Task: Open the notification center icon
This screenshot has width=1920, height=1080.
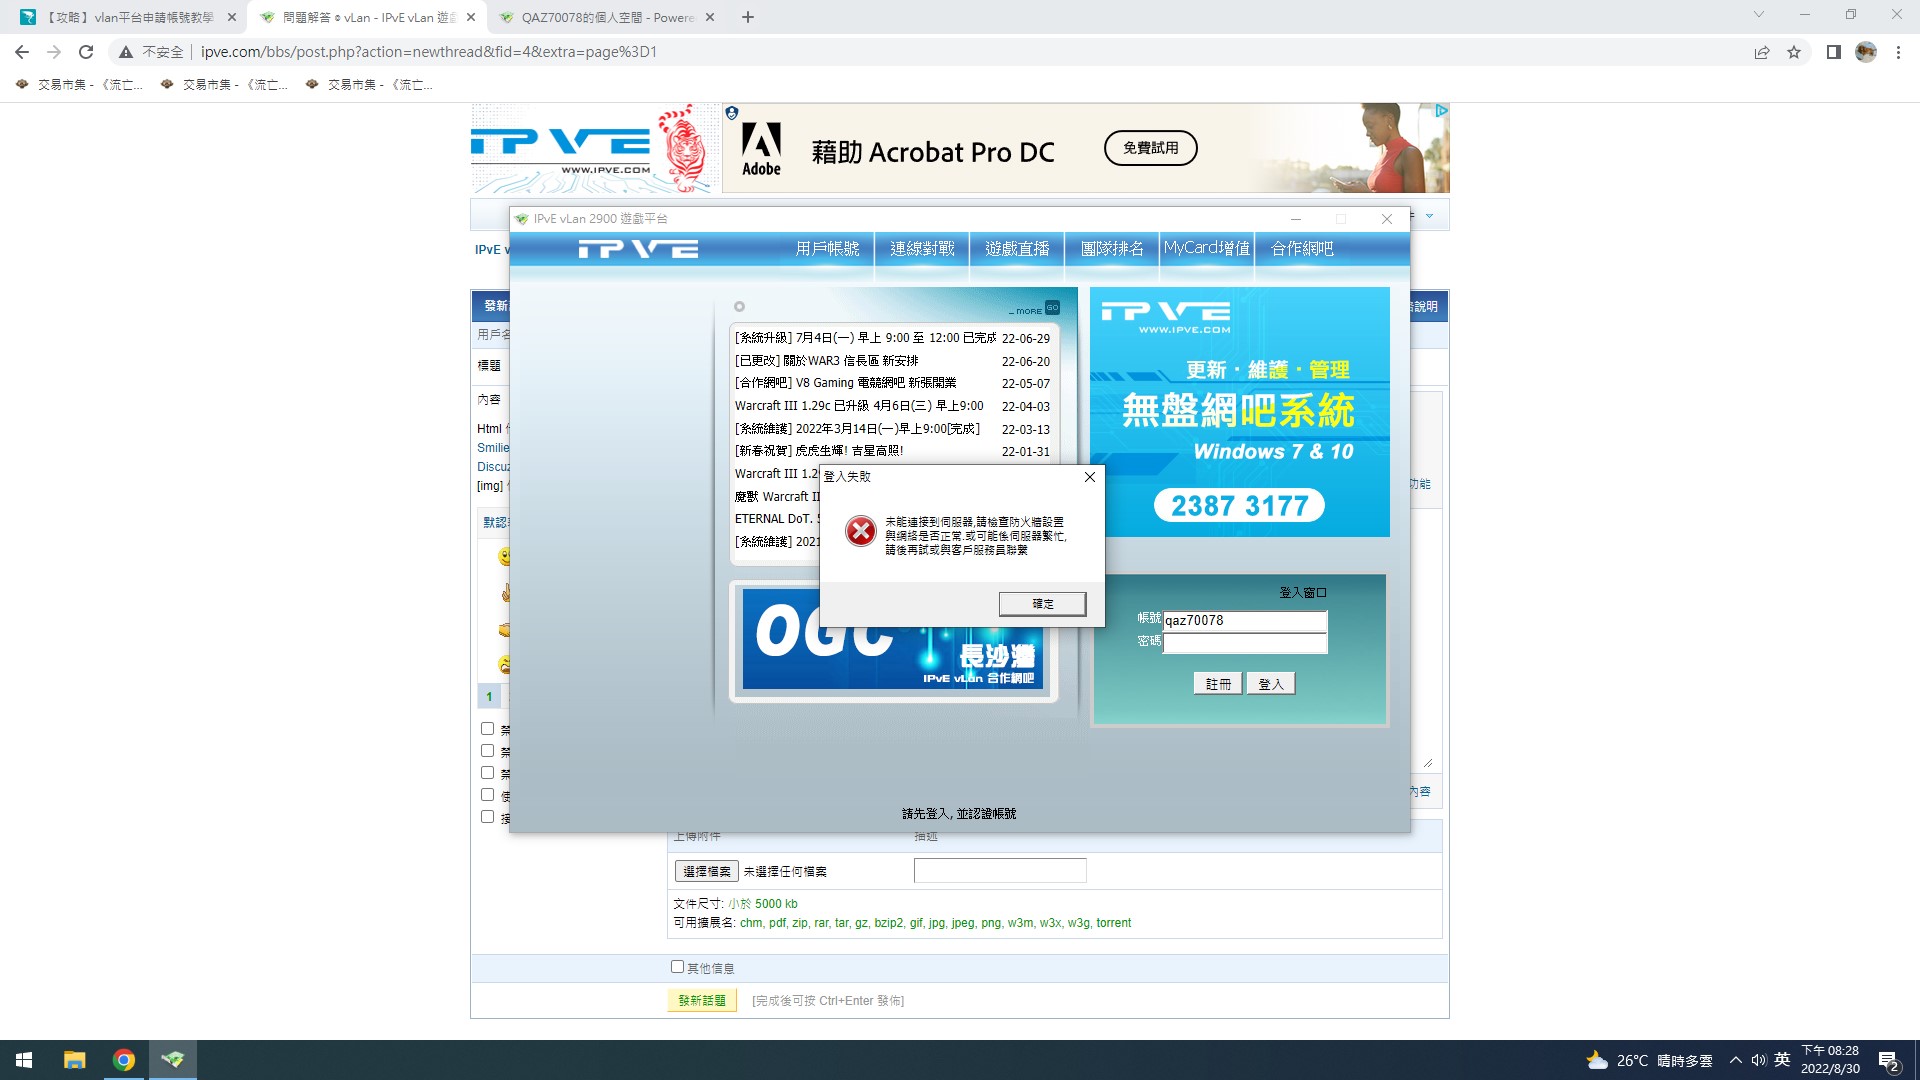Action: [1888, 1060]
